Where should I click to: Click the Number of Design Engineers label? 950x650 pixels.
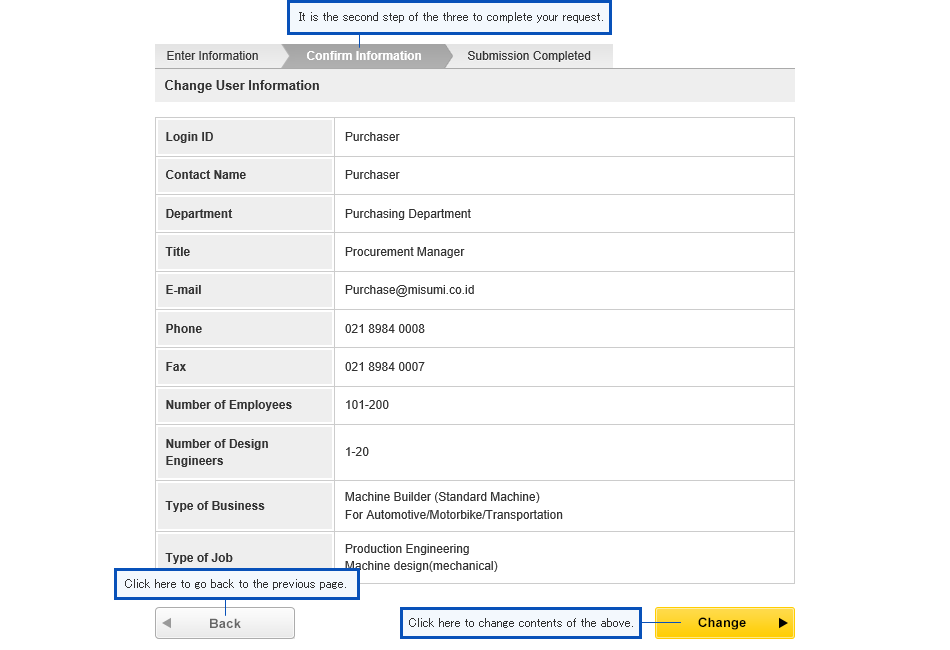click(x=217, y=453)
